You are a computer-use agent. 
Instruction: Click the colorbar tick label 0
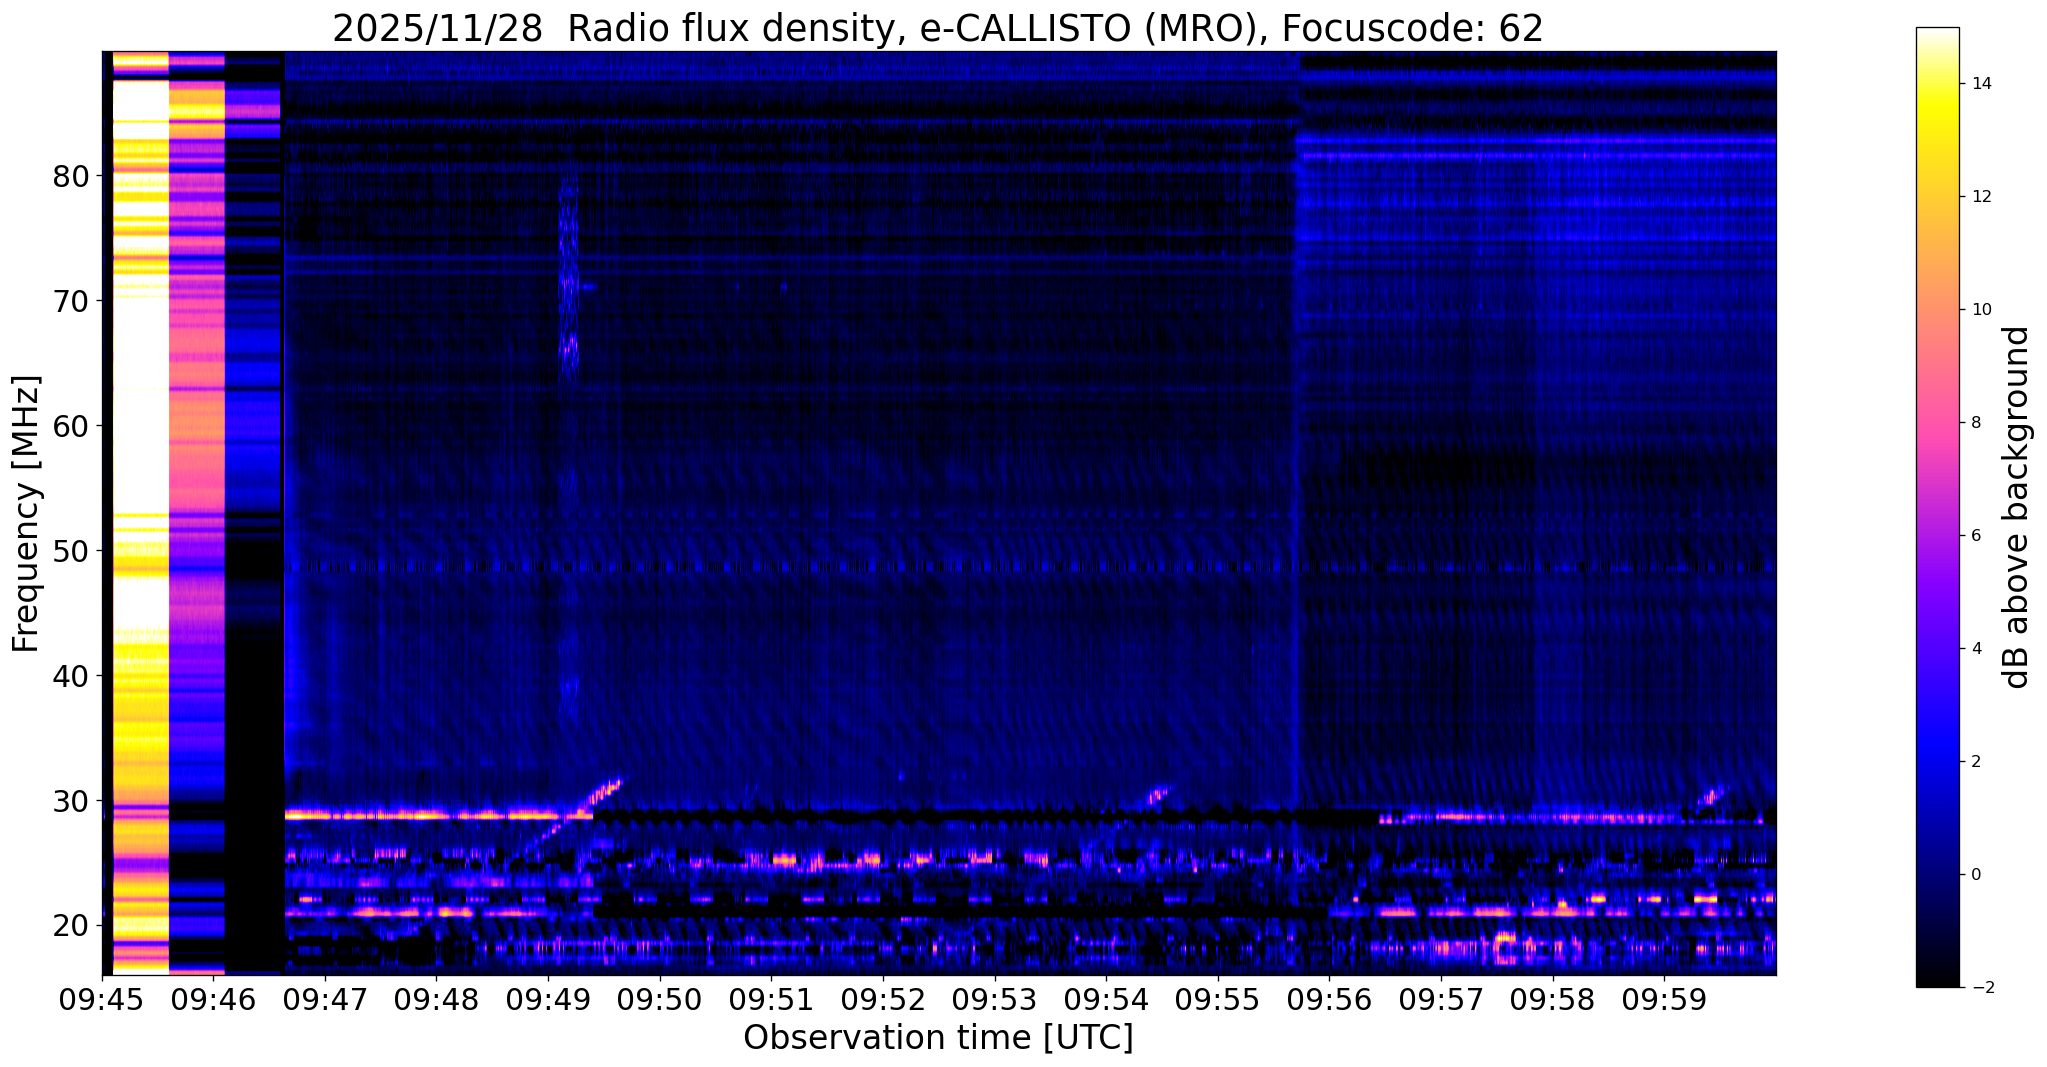(x=1976, y=875)
